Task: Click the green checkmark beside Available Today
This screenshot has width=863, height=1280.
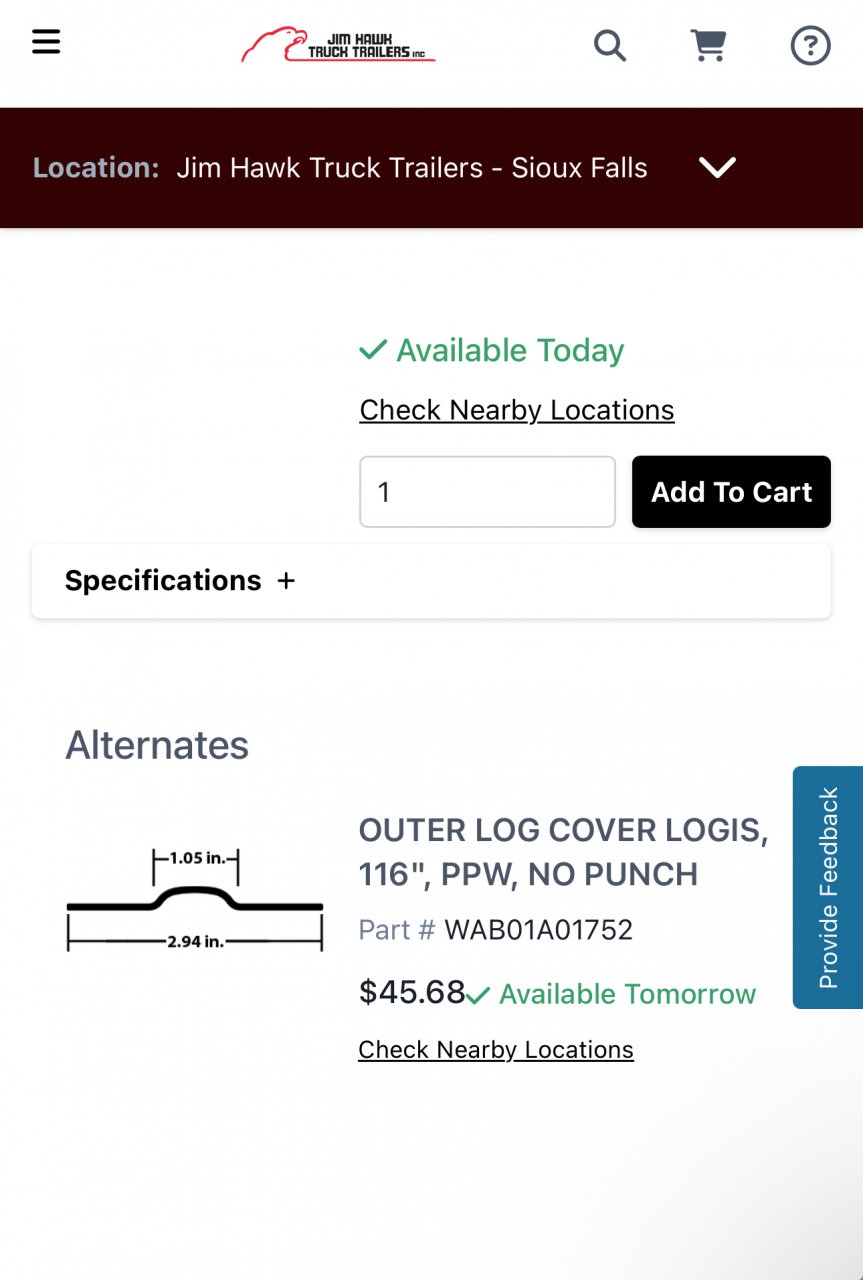Action: [373, 350]
